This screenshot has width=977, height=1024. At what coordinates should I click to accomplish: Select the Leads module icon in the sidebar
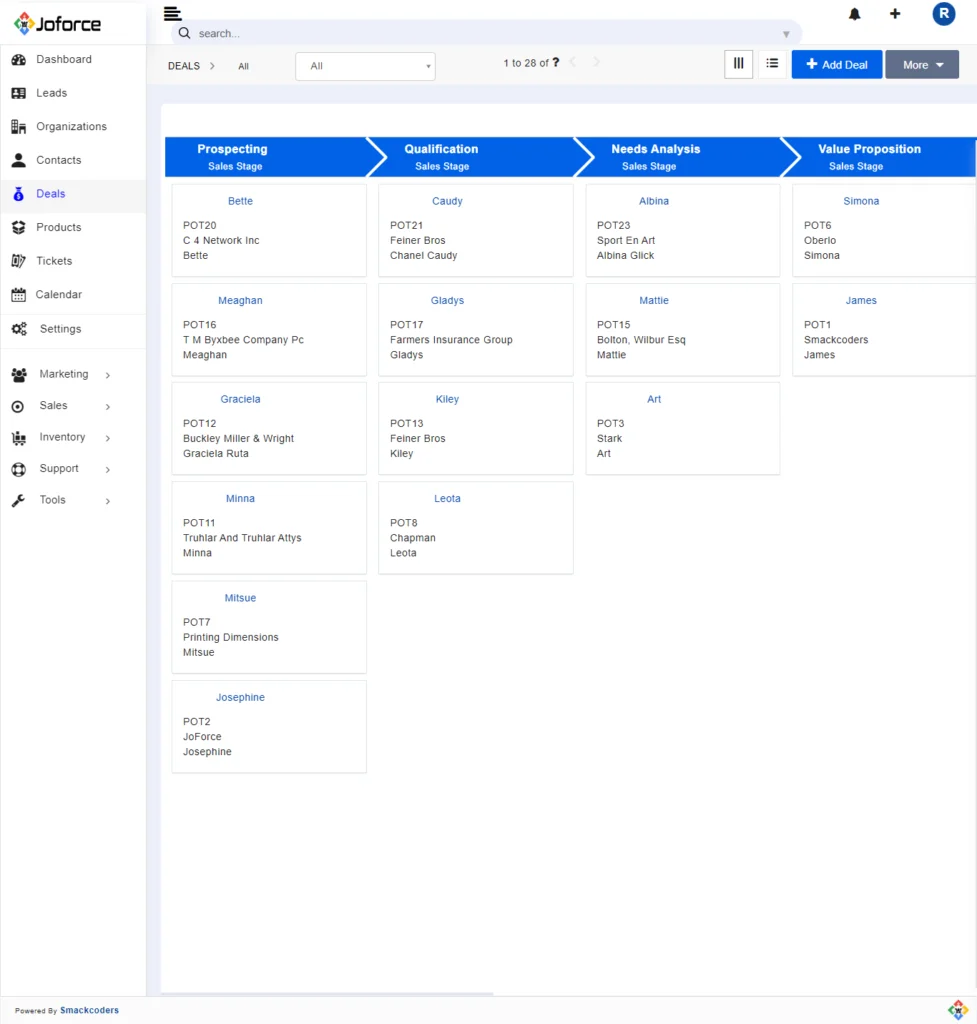(19, 92)
